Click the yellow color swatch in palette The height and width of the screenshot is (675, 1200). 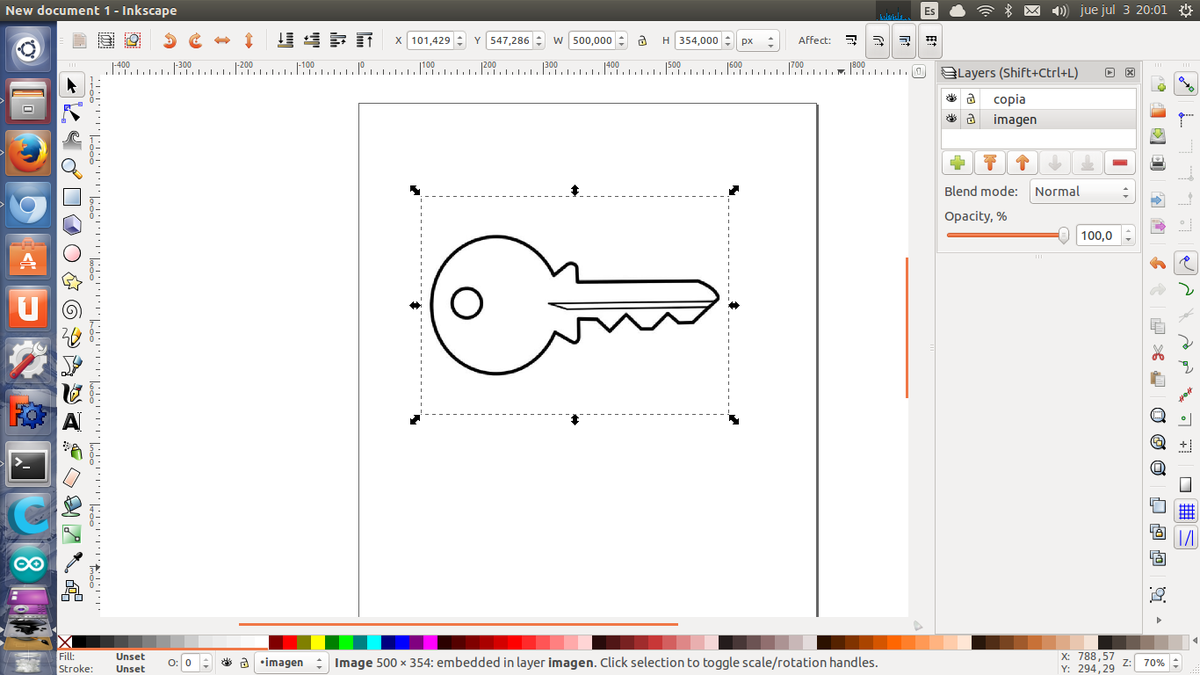[318, 642]
